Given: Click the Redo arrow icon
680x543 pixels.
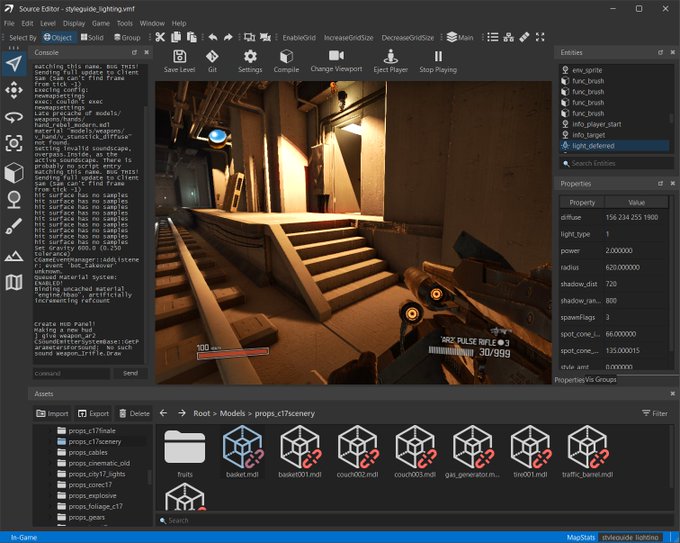Looking at the screenshot, I should coord(228,37).
